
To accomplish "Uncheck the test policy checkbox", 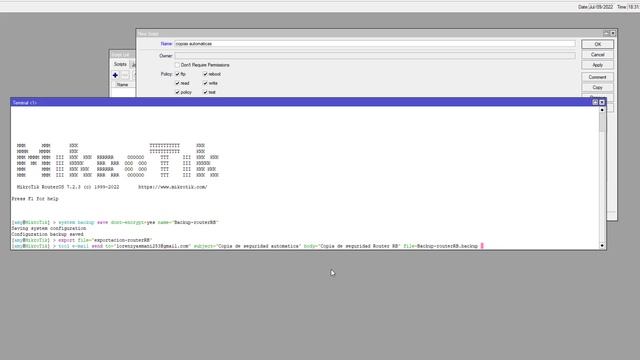I will 205,92.
